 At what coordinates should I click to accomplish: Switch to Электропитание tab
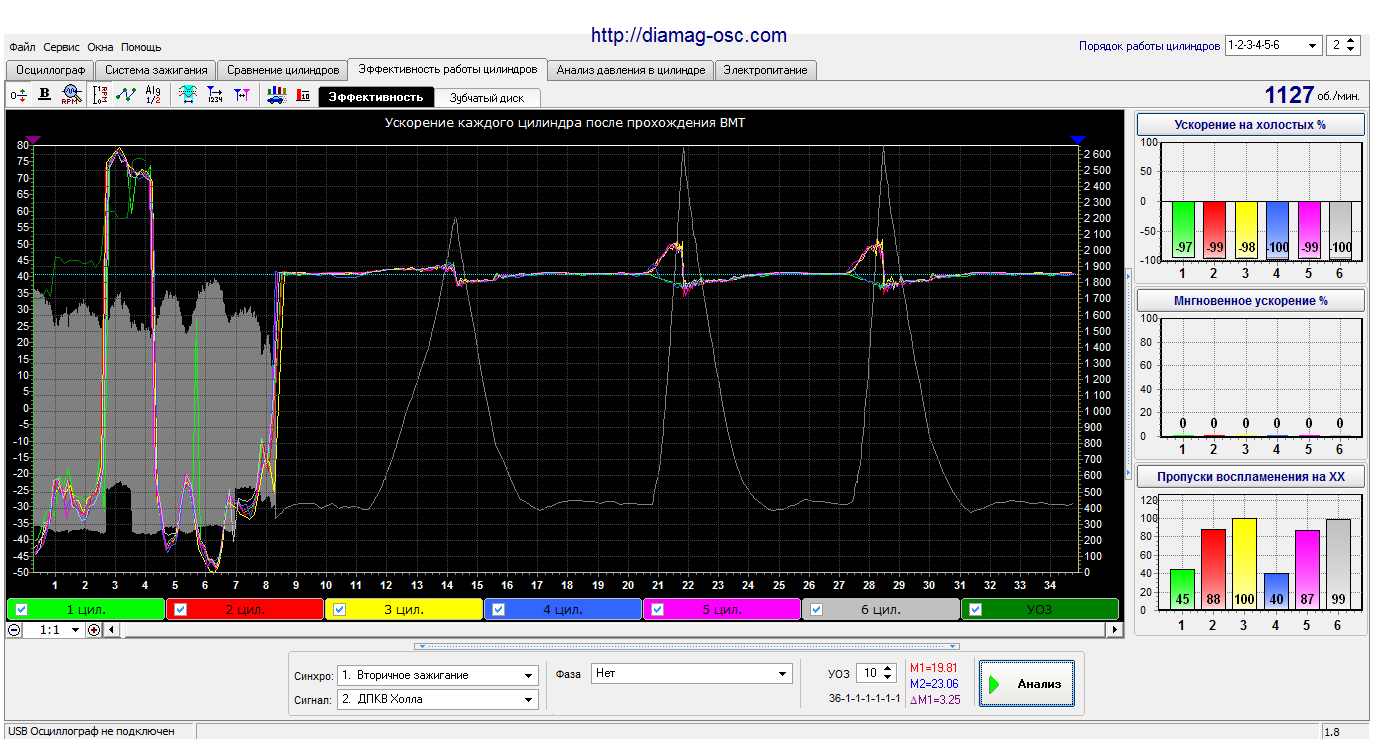coord(766,70)
